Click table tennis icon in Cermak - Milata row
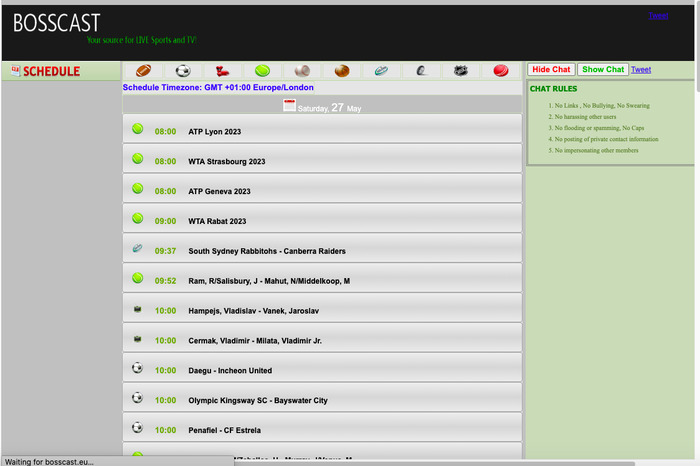 click(x=138, y=339)
